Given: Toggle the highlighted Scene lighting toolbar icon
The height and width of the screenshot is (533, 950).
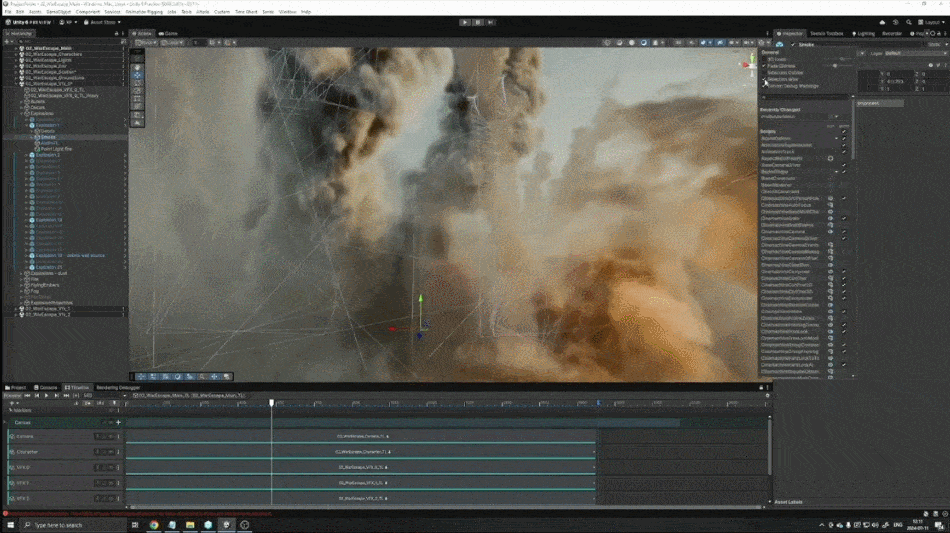Looking at the screenshot, I should pos(643,43).
